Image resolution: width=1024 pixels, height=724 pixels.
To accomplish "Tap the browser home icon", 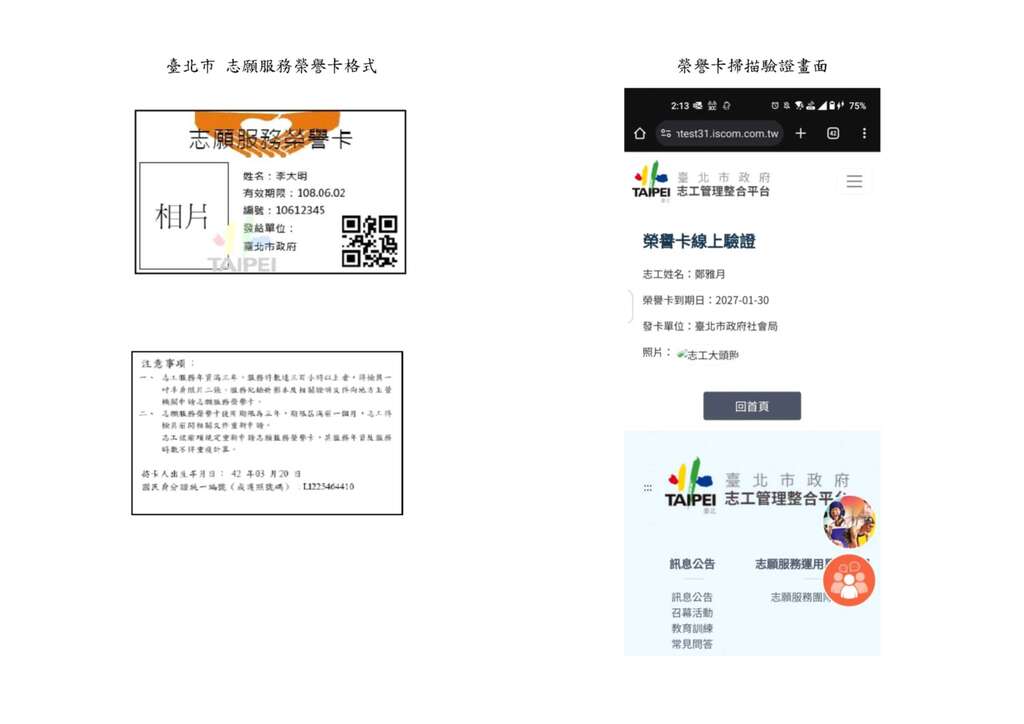I will [x=640, y=133].
